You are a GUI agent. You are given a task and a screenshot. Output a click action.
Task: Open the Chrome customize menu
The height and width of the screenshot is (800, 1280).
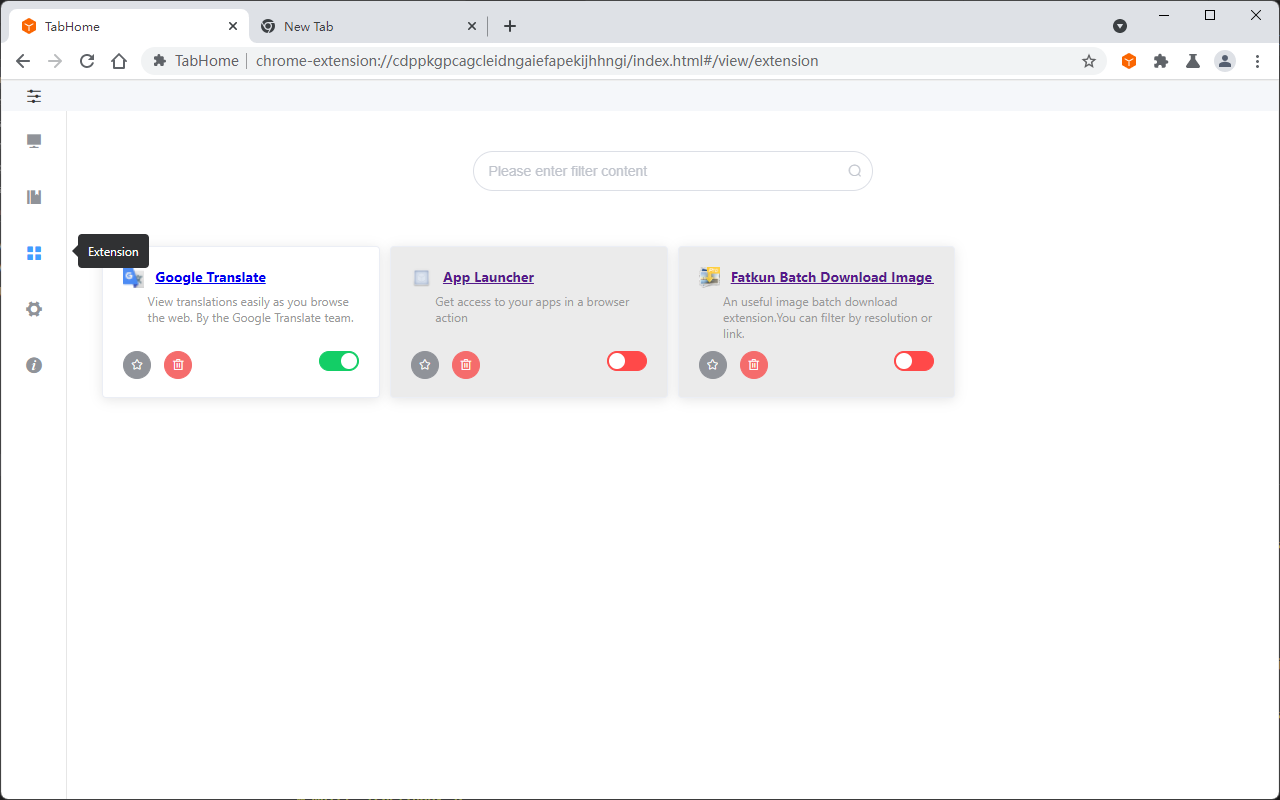(x=1257, y=61)
